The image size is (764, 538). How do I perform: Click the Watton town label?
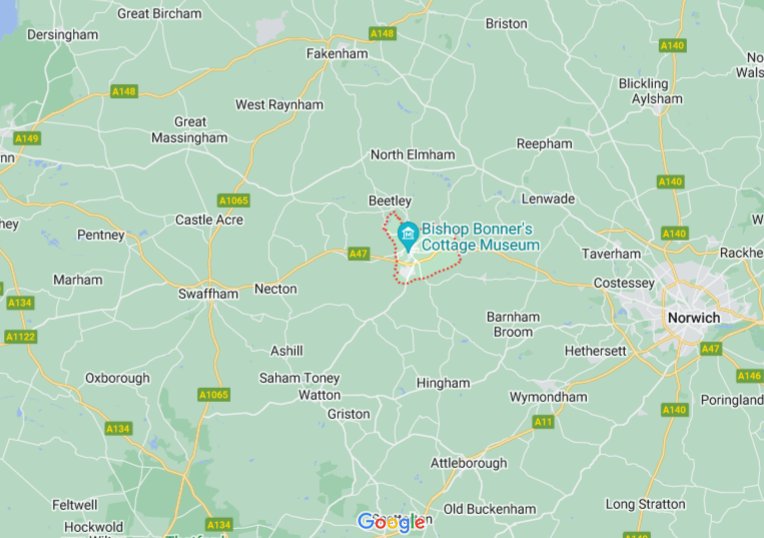point(319,395)
